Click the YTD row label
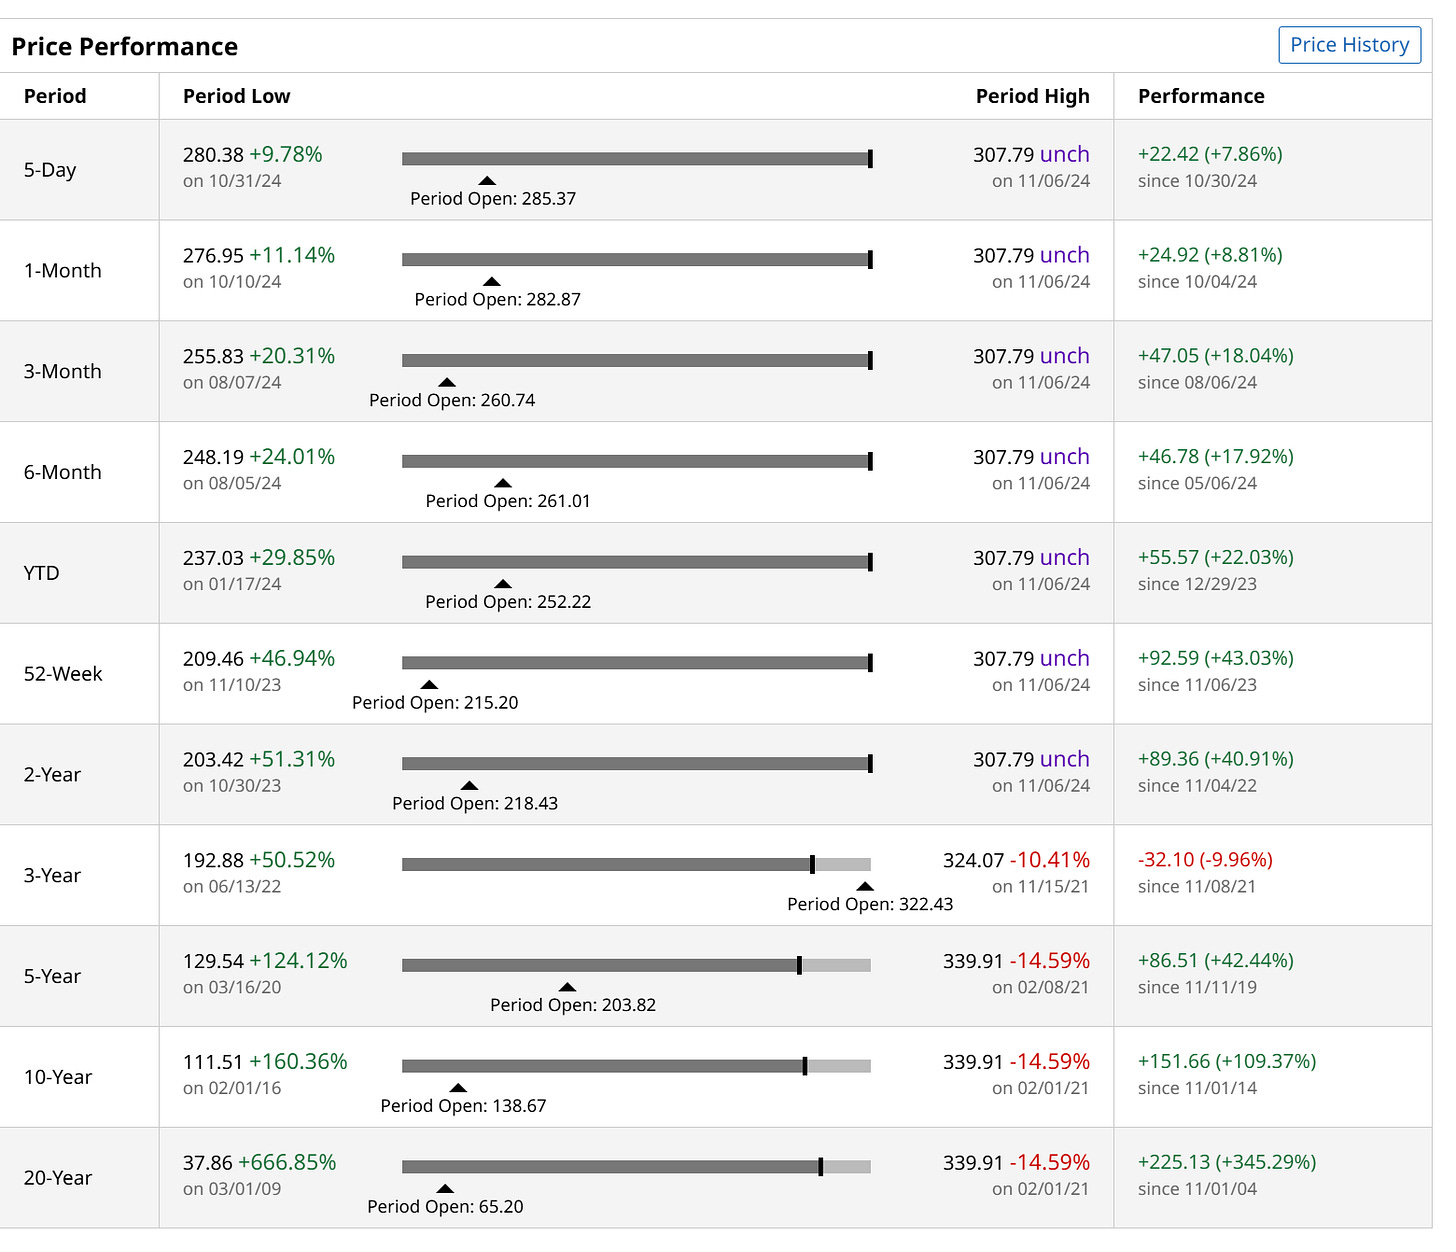Screen dimensions: 1456x1252 tap(42, 573)
